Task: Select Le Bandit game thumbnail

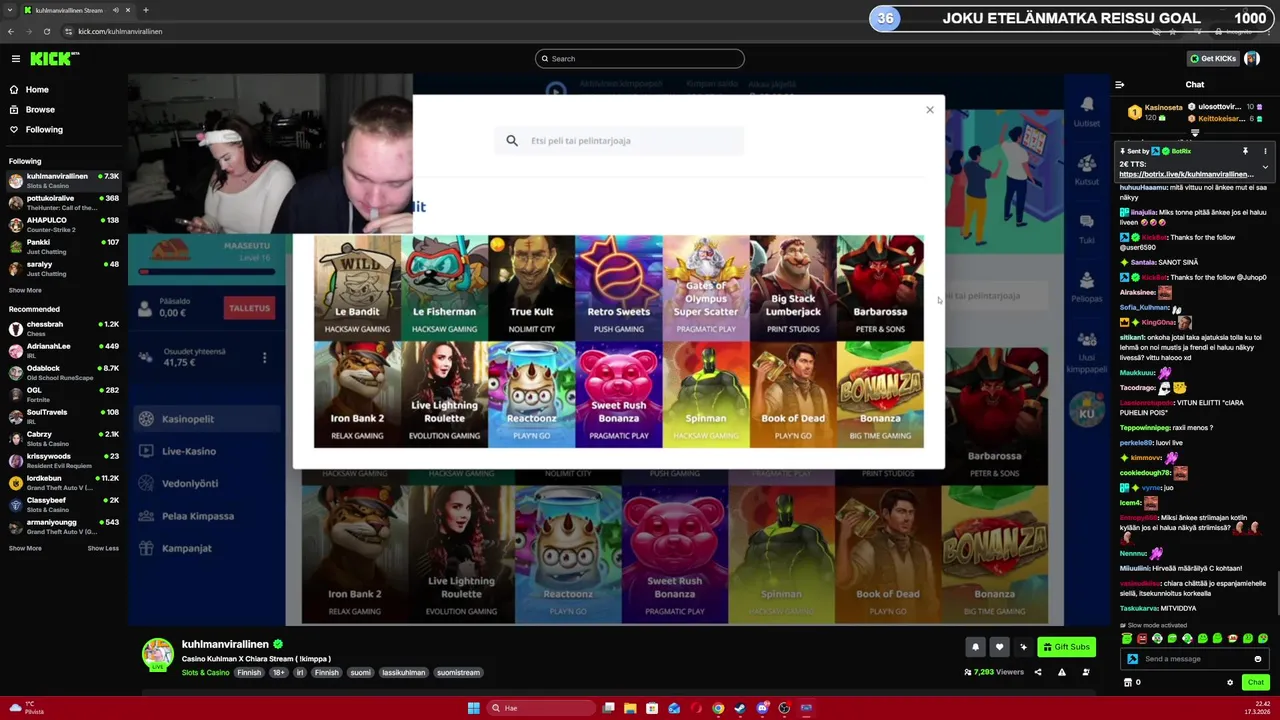Action: 357,287
